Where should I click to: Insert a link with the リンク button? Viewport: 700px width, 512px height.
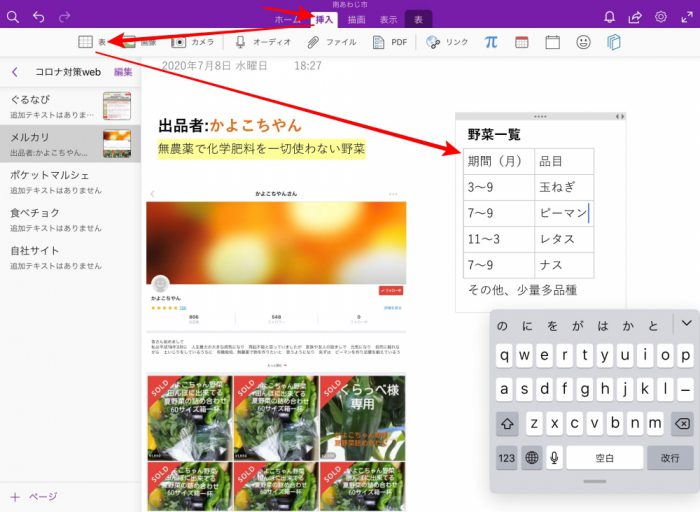click(447, 42)
